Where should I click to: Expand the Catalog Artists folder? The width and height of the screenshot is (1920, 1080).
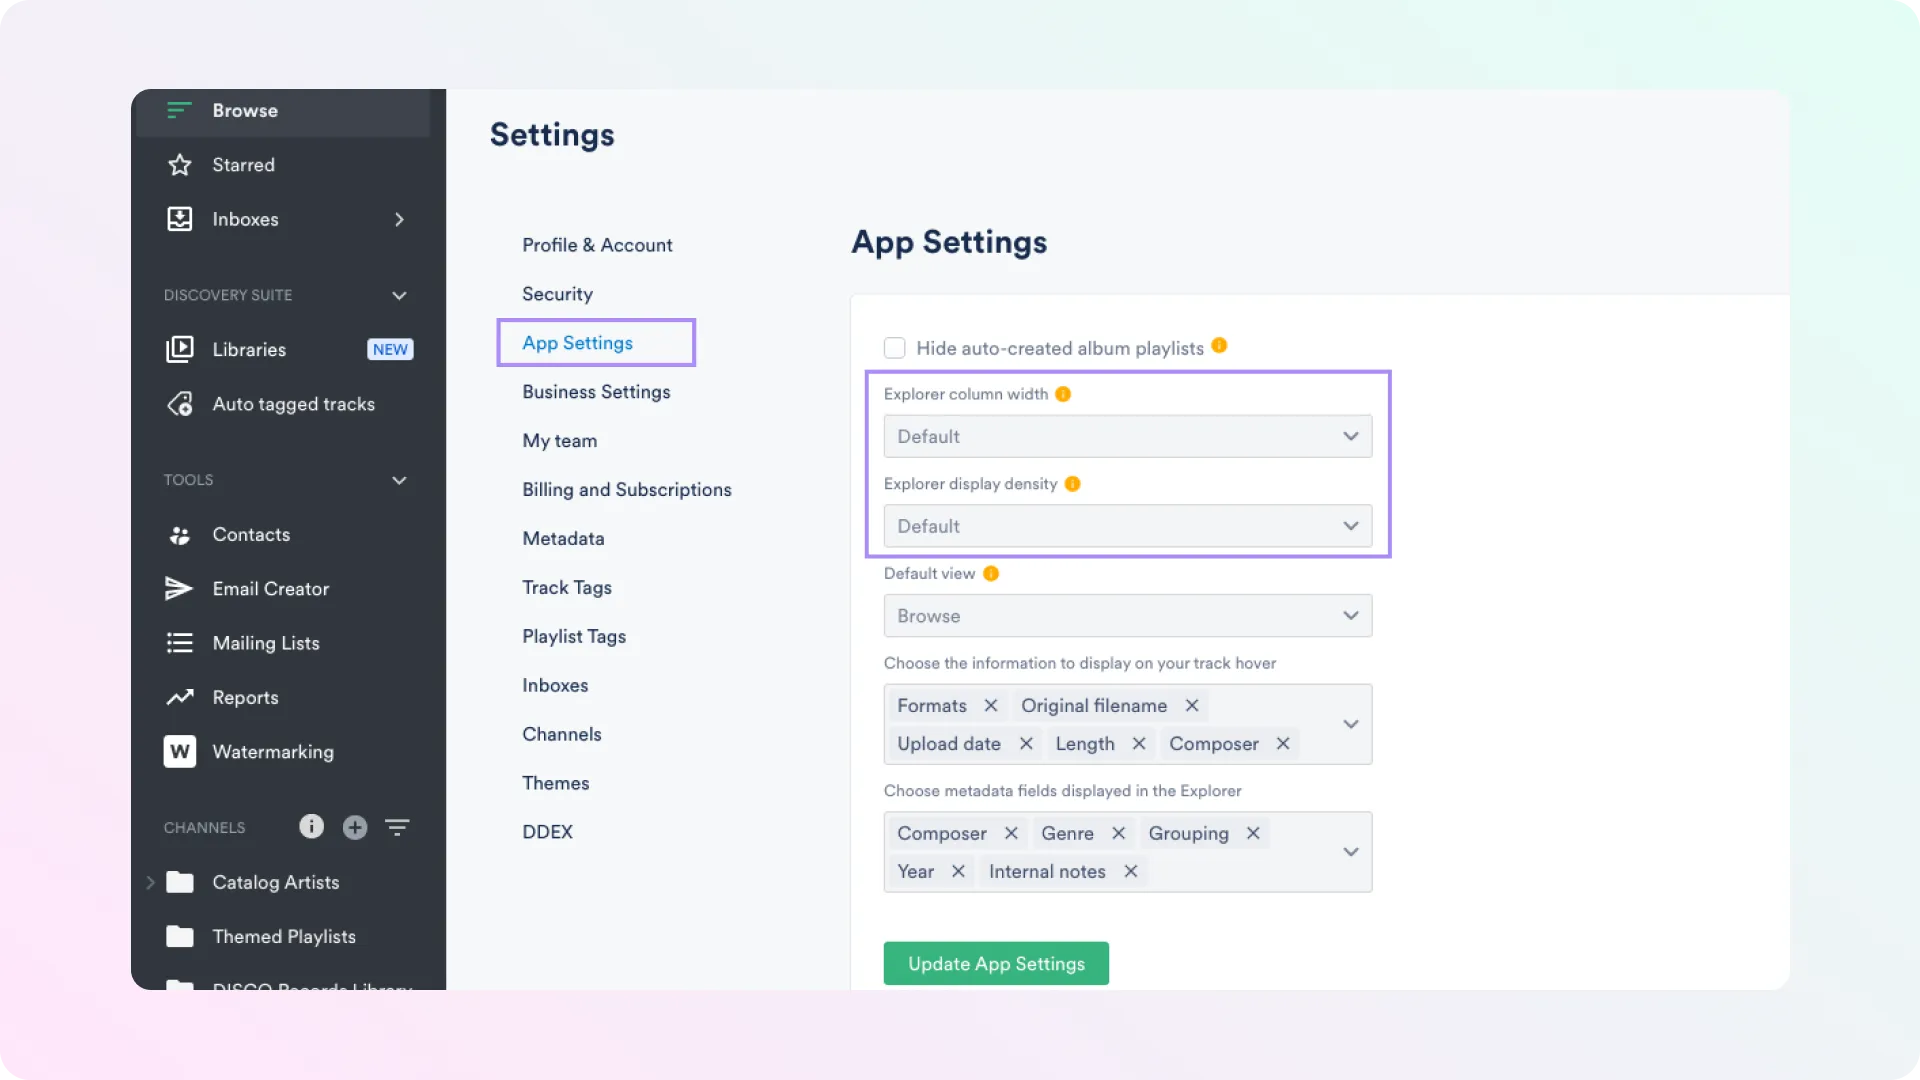150,882
